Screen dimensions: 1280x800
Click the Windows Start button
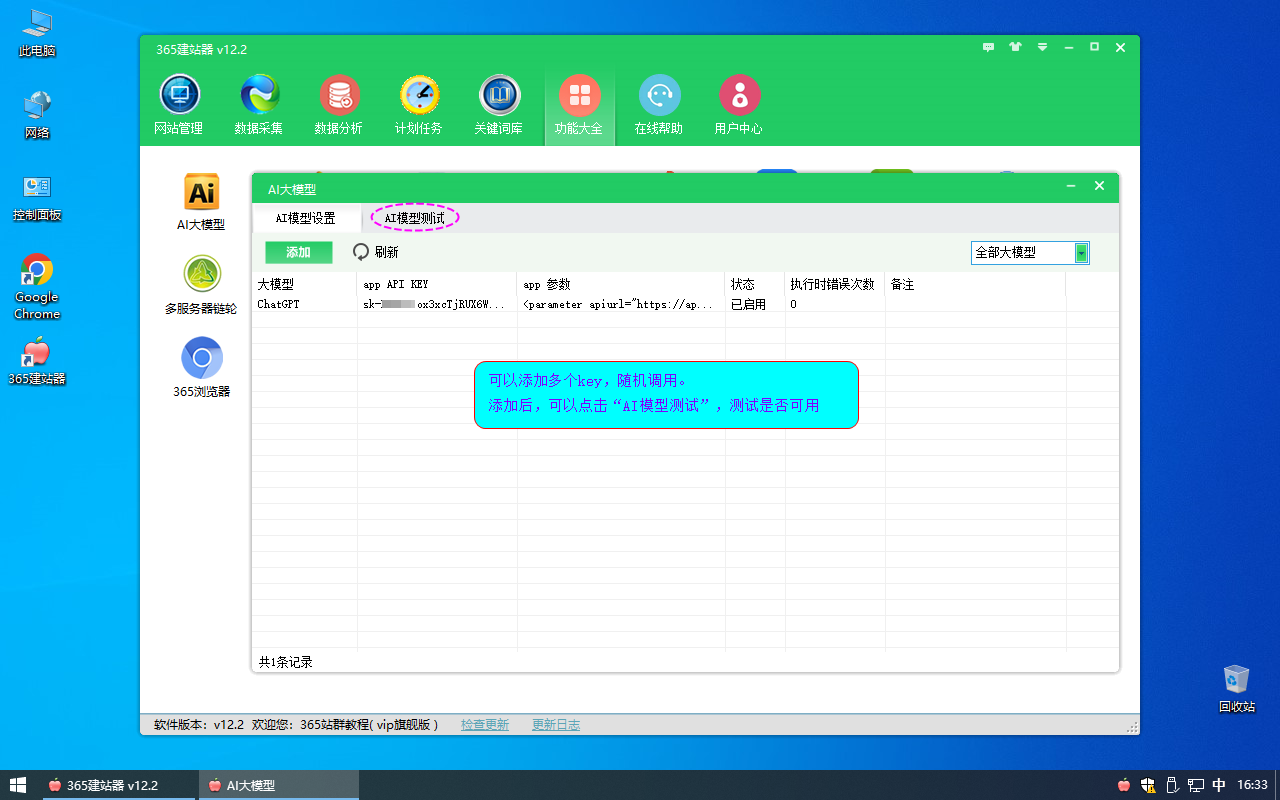coord(17,785)
